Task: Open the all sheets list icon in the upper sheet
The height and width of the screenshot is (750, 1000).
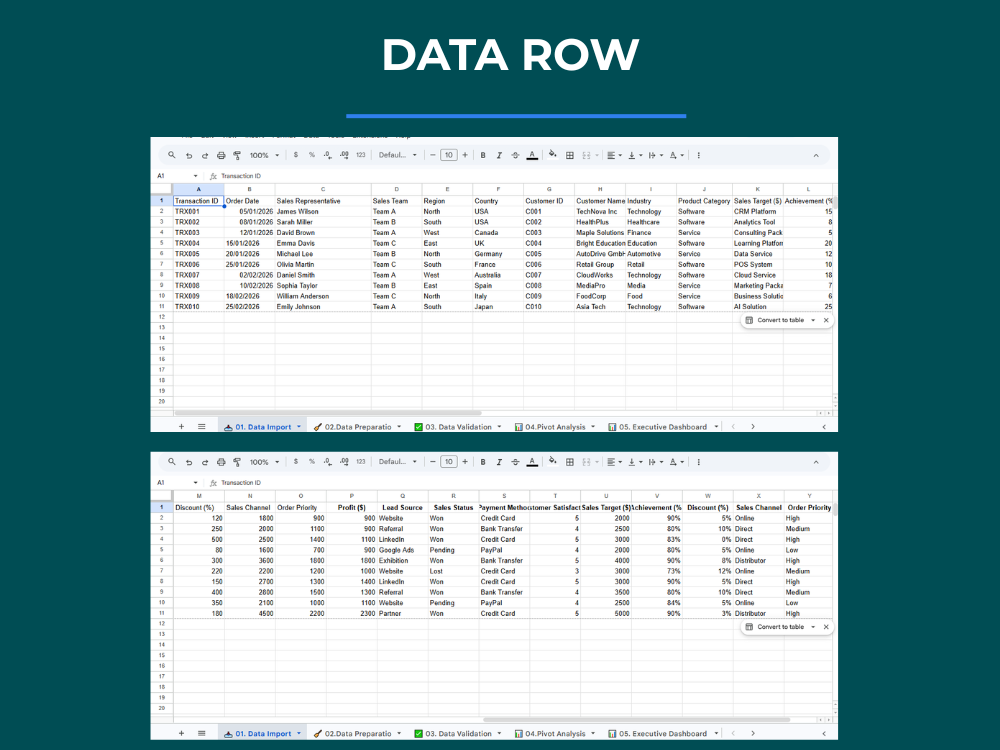Action: [x=202, y=427]
